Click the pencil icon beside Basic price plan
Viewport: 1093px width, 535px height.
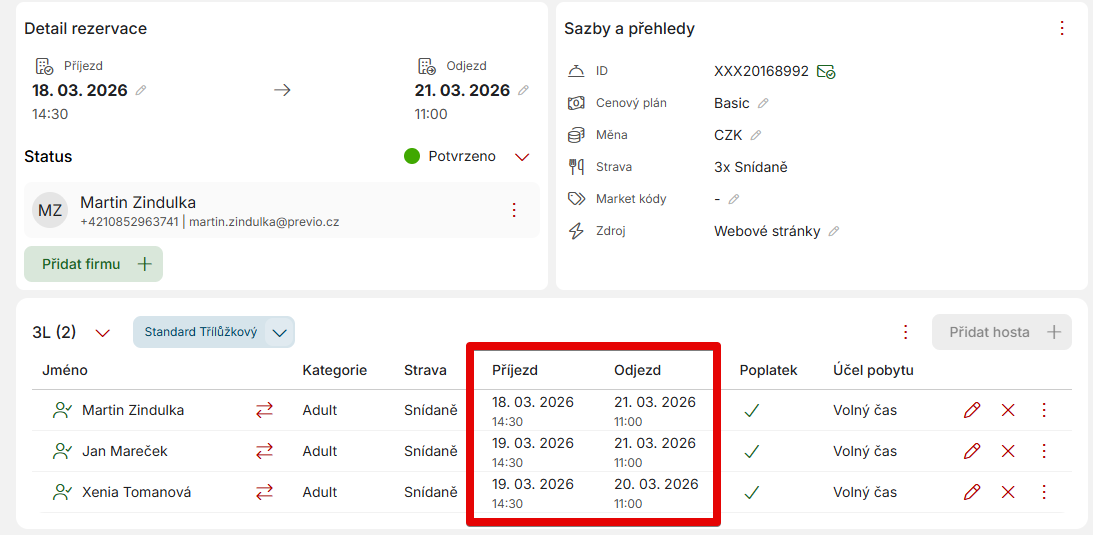point(763,103)
